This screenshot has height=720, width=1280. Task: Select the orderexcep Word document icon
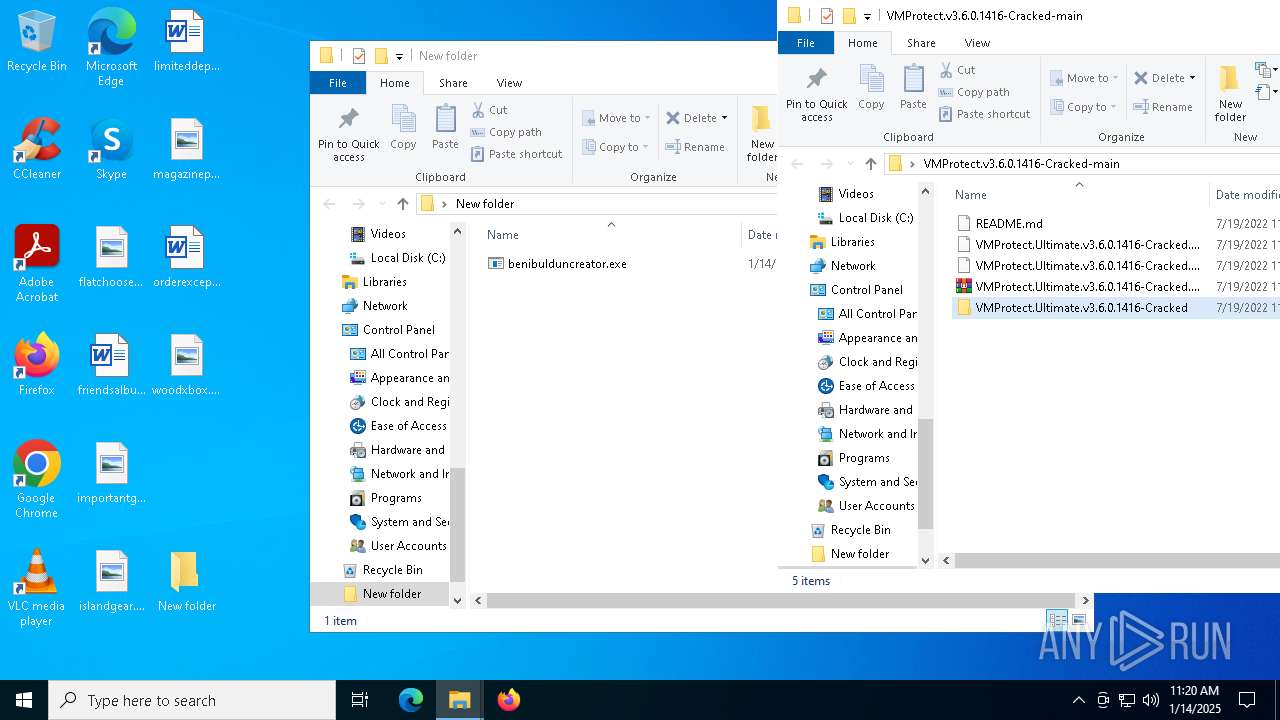(186, 257)
